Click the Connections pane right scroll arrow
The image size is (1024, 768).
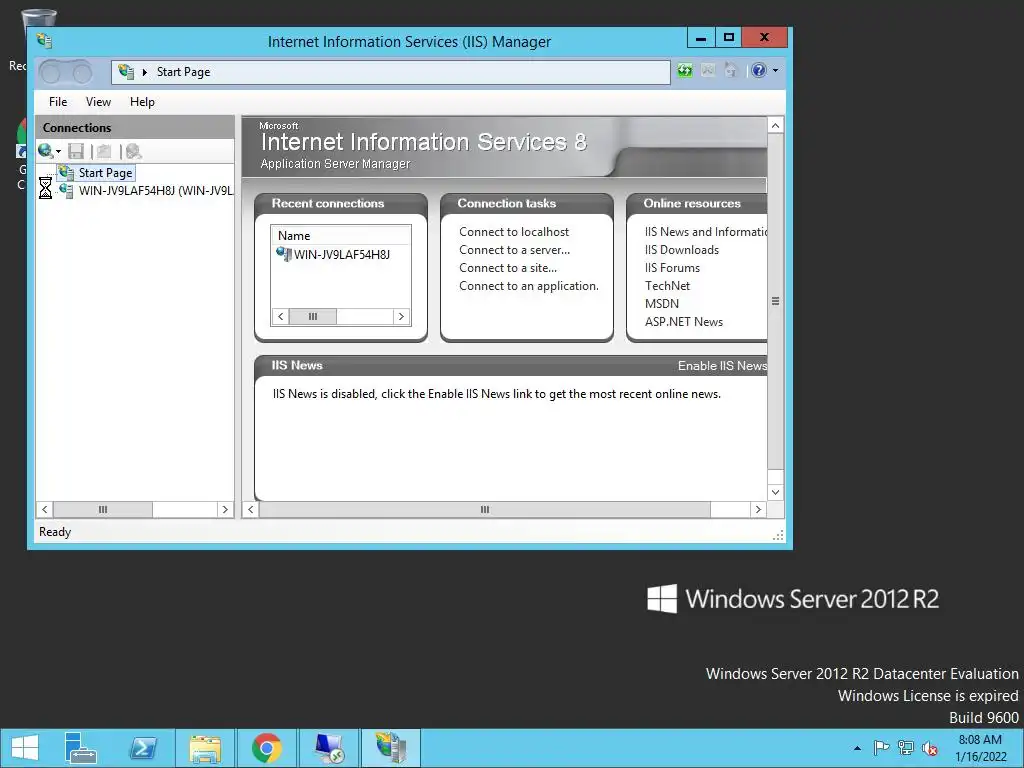[225, 509]
